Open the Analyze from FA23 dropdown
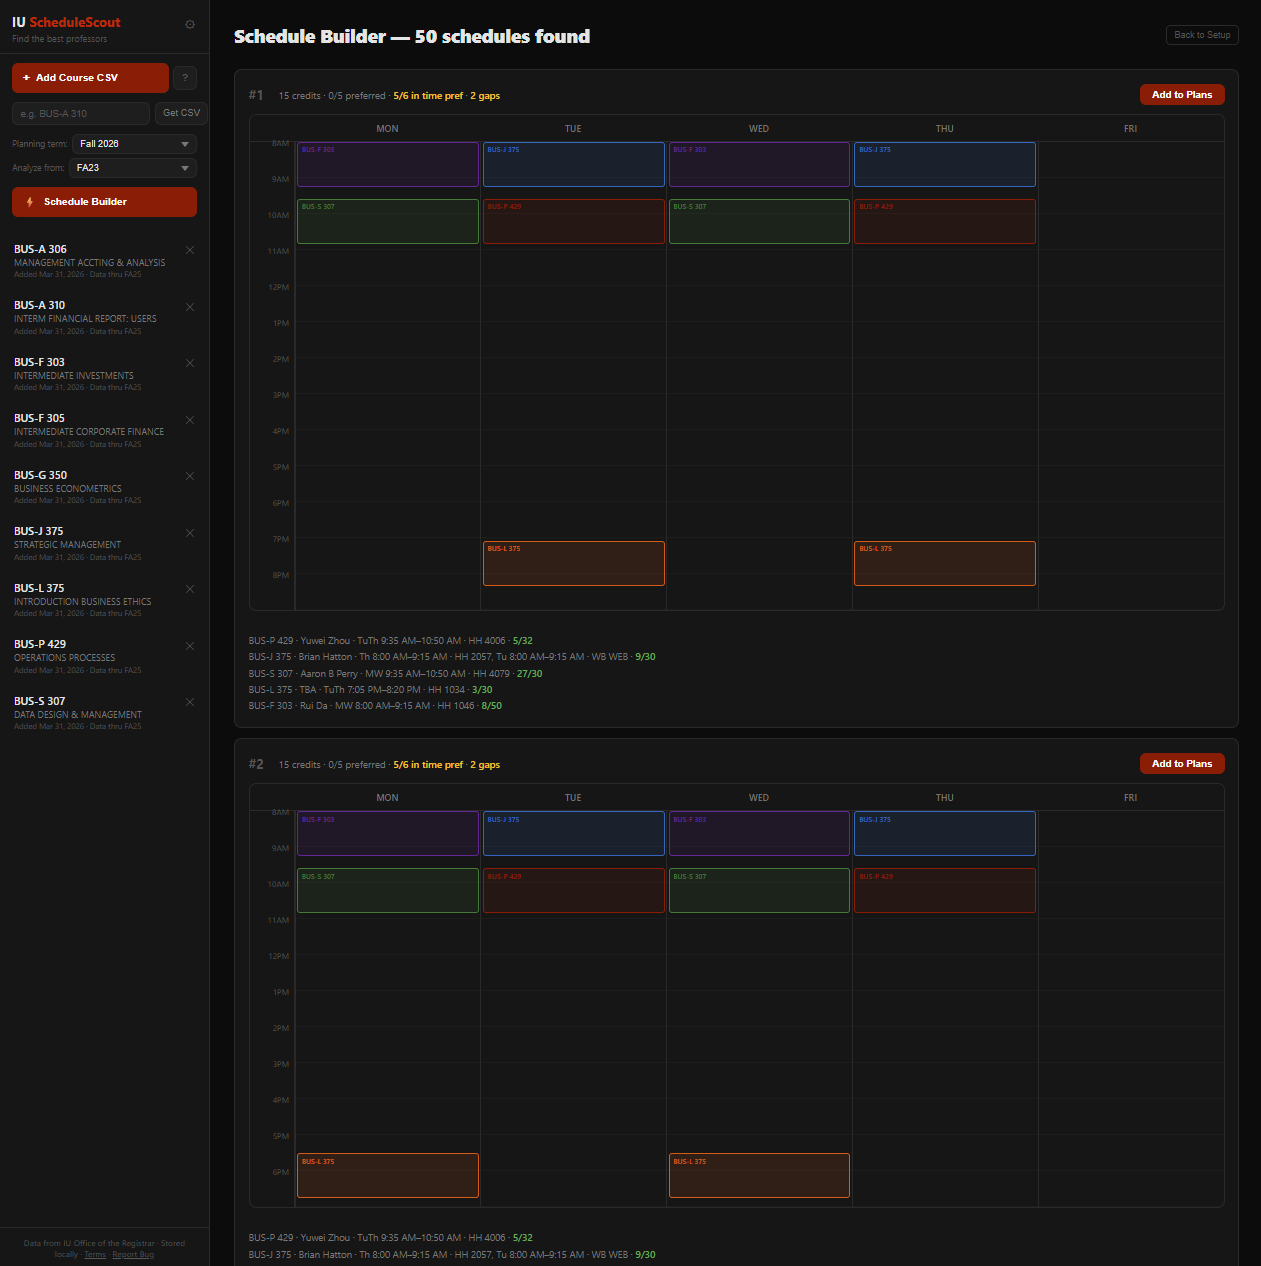The width and height of the screenshot is (1261, 1266). click(131, 167)
